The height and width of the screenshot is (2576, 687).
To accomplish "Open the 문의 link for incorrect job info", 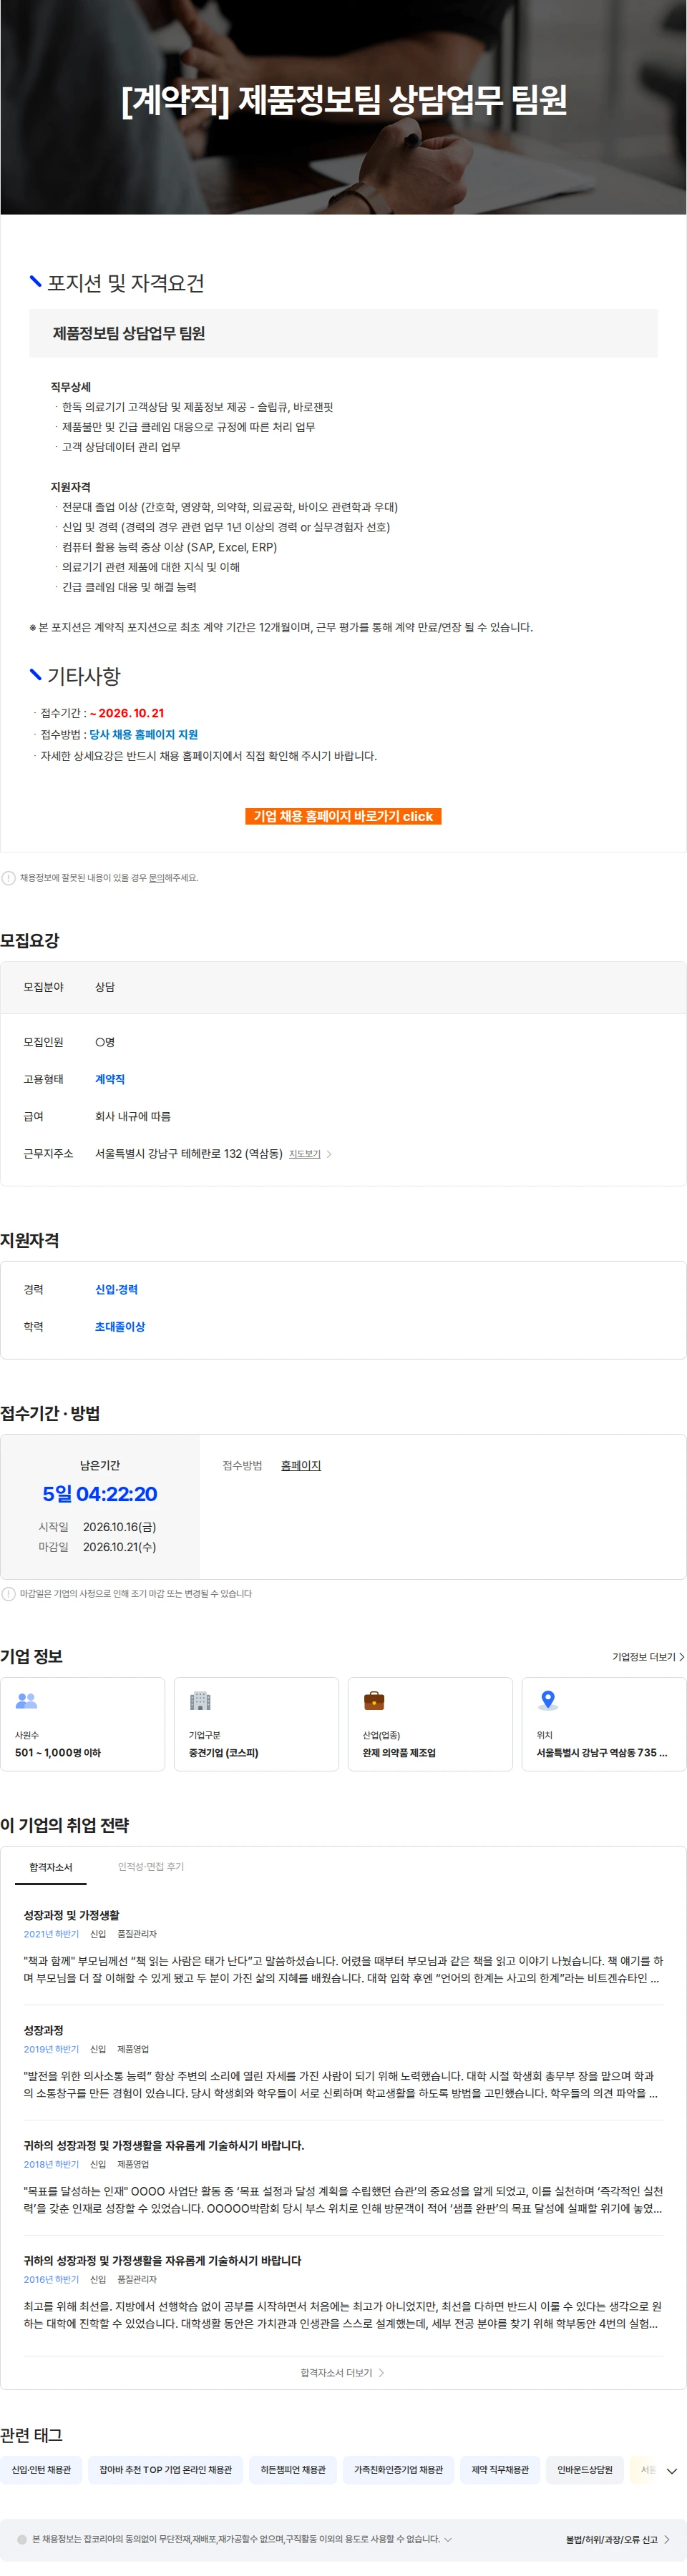I will pos(156,878).
